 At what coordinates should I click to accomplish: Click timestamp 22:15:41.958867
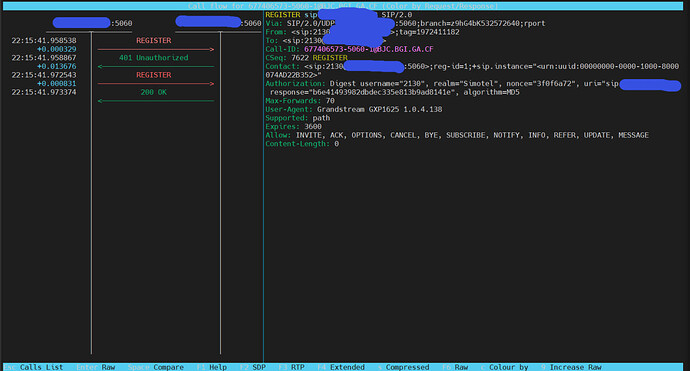click(x=44, y=58)
